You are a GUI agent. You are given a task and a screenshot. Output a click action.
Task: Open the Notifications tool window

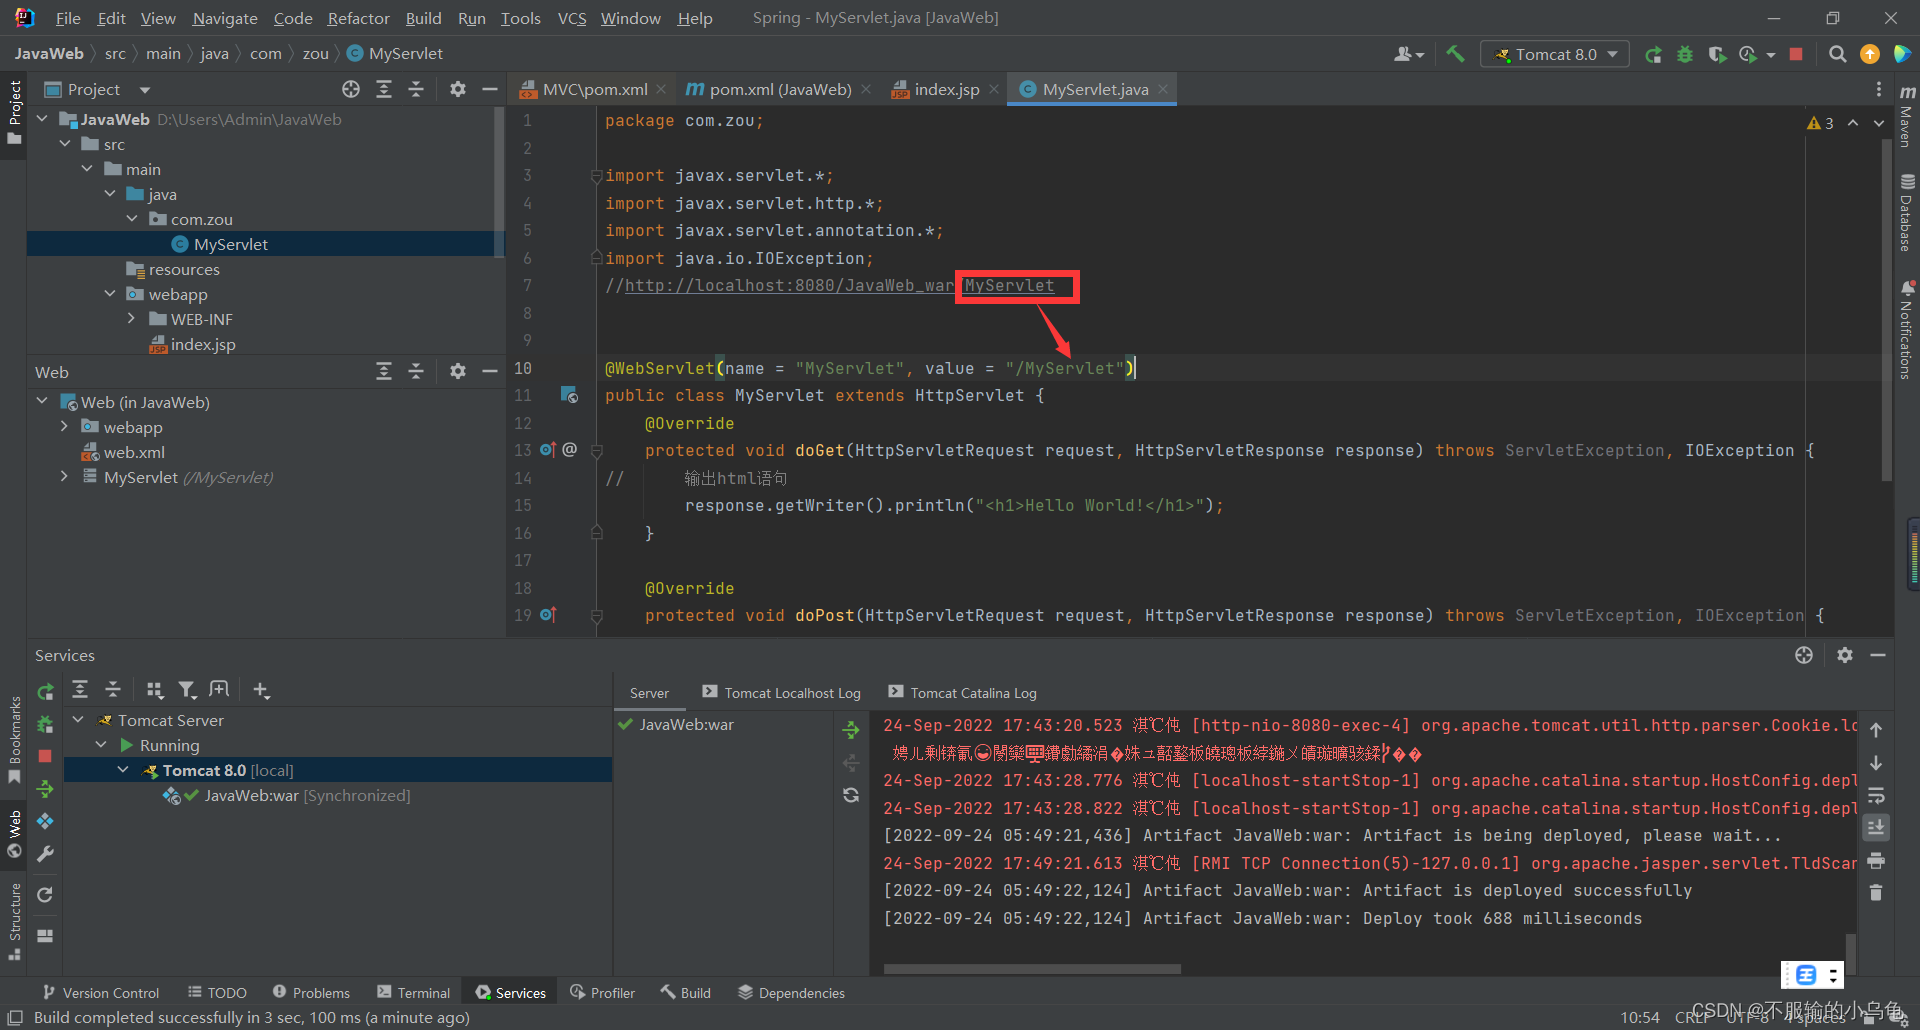click(1907, 330)
